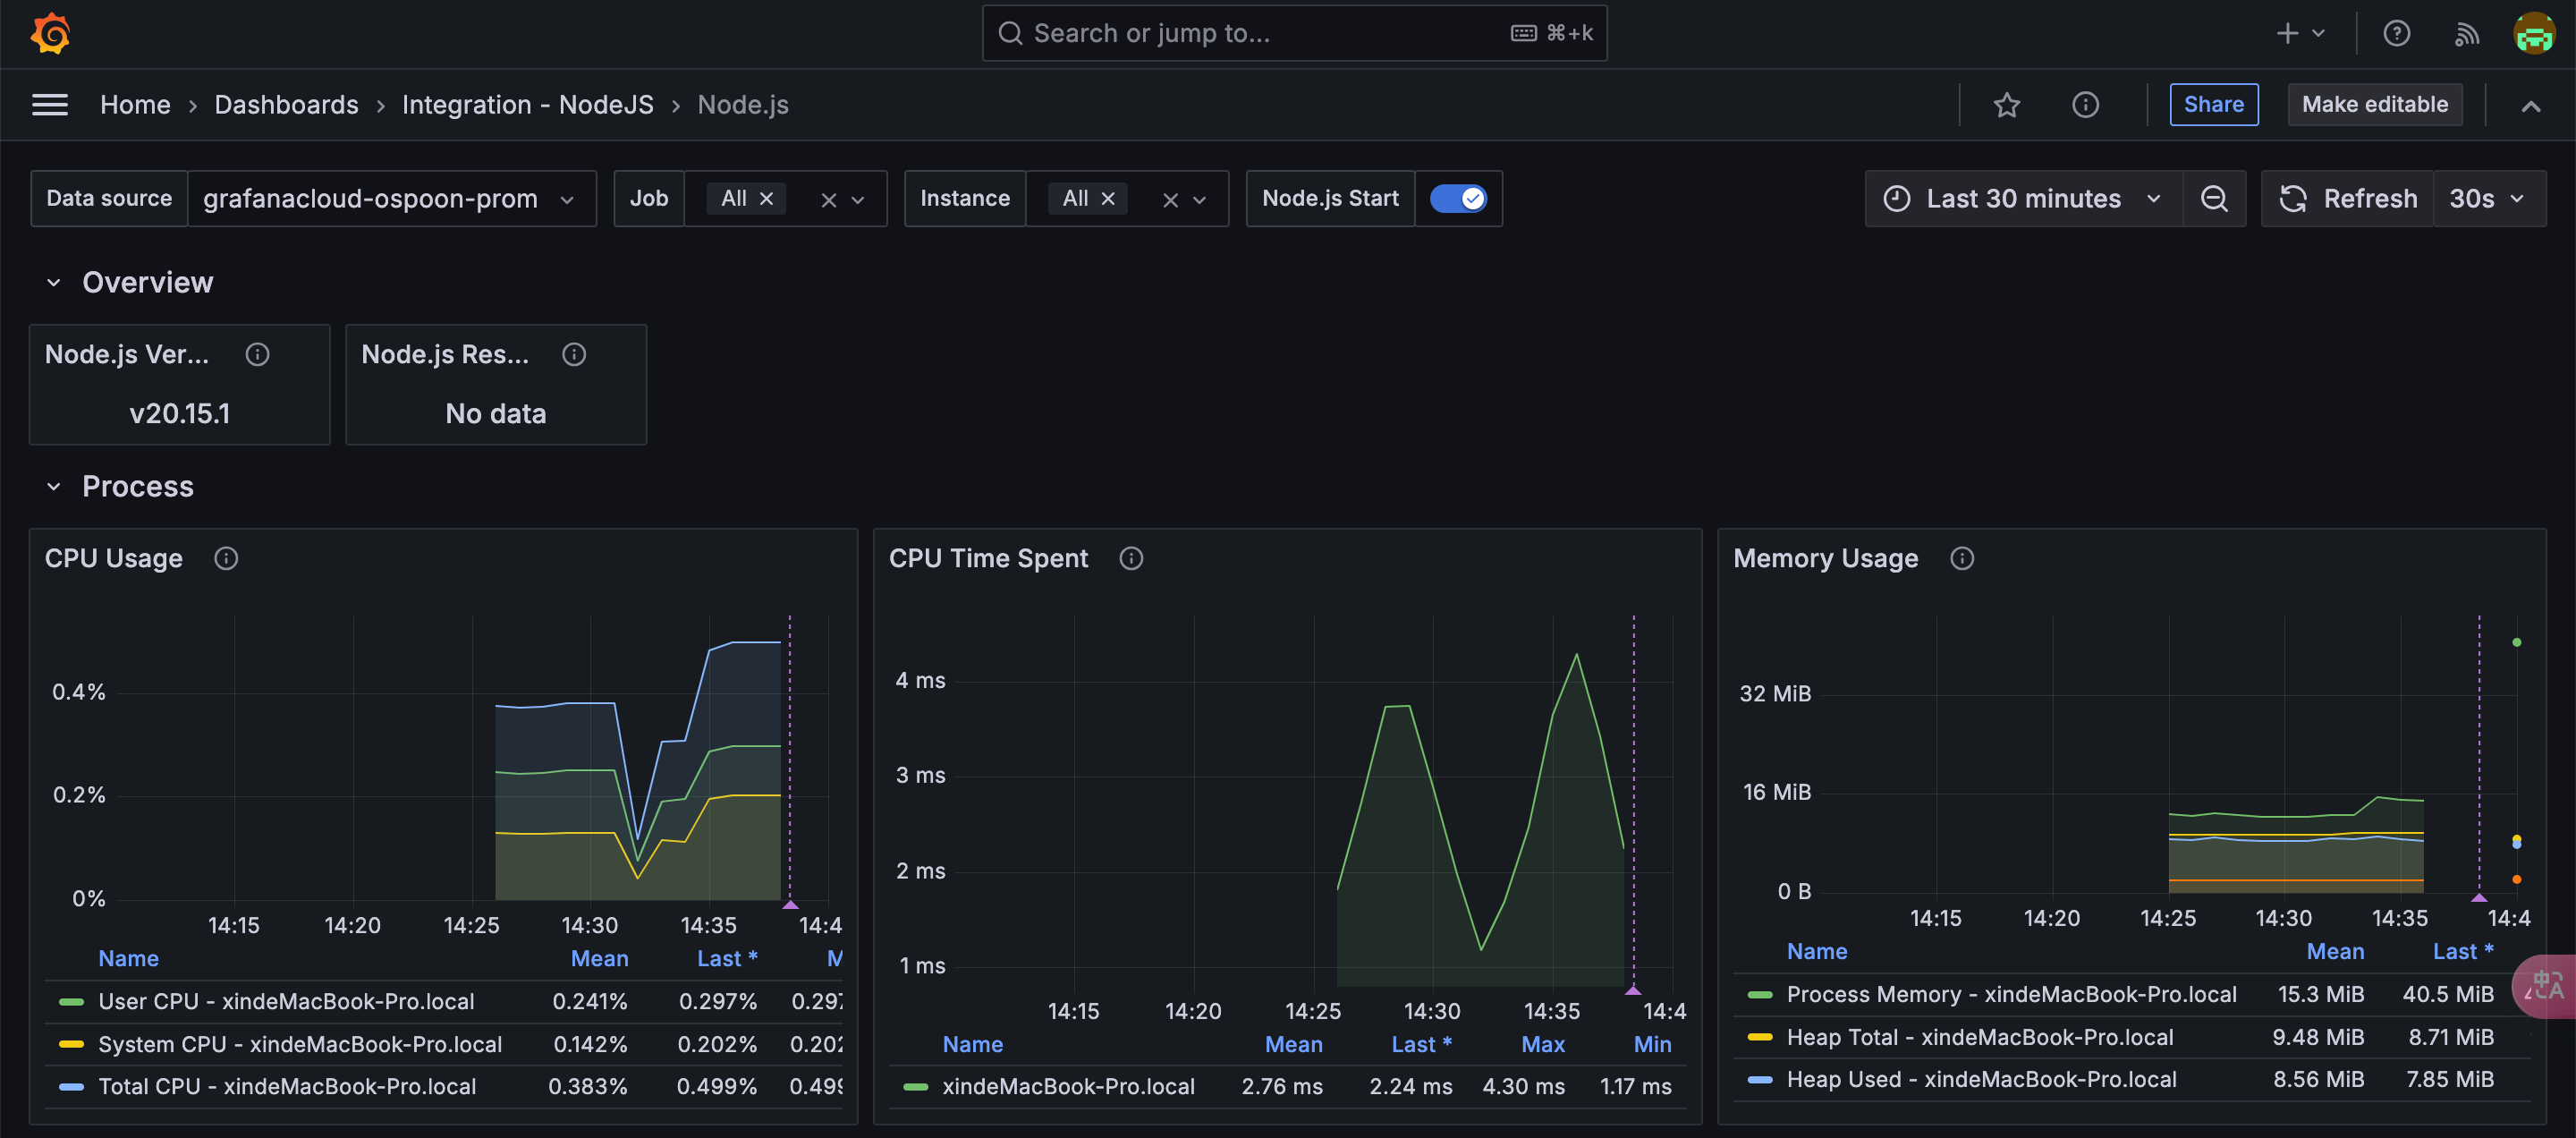Collapse the top bar with chevron up

[2531, 106]
